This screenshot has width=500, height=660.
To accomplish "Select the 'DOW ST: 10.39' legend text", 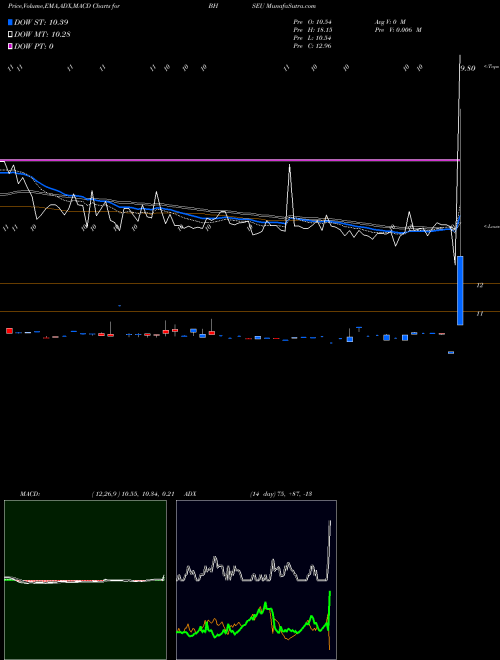I will [41, 22].
